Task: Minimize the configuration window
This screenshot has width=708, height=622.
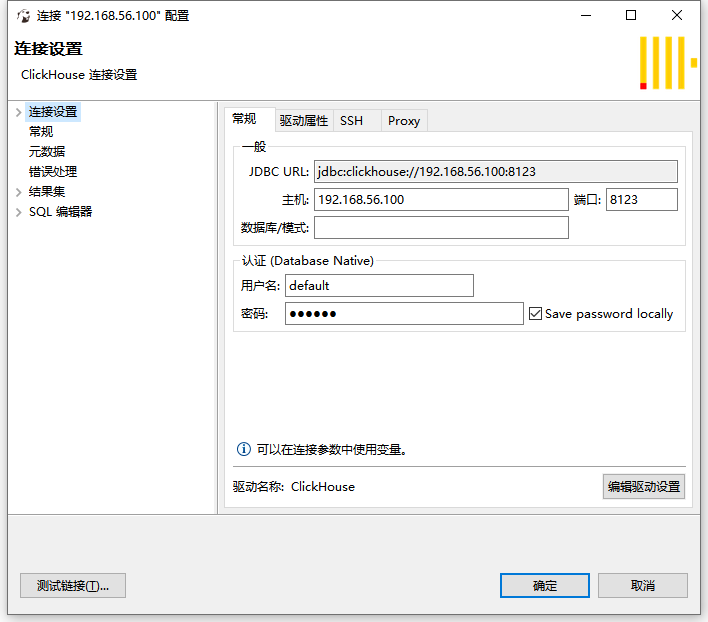Action: 586,15
